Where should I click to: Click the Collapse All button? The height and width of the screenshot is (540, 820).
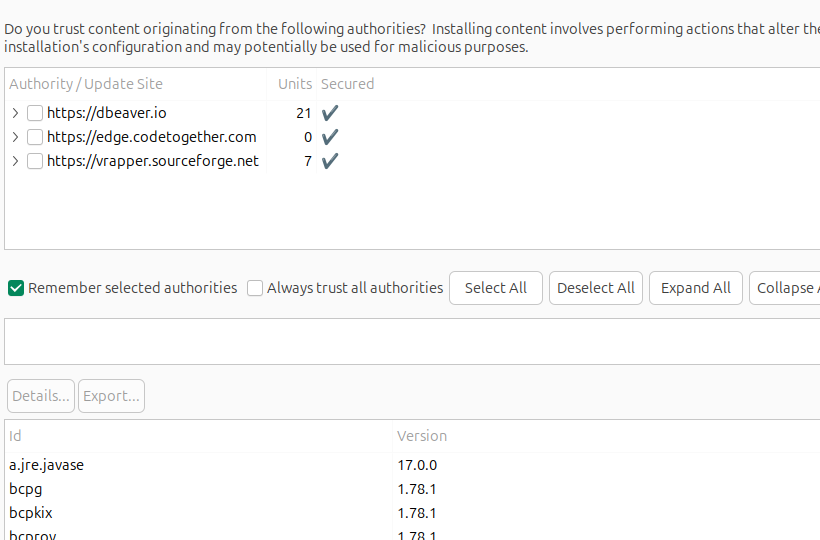click(x=787, y=288)
